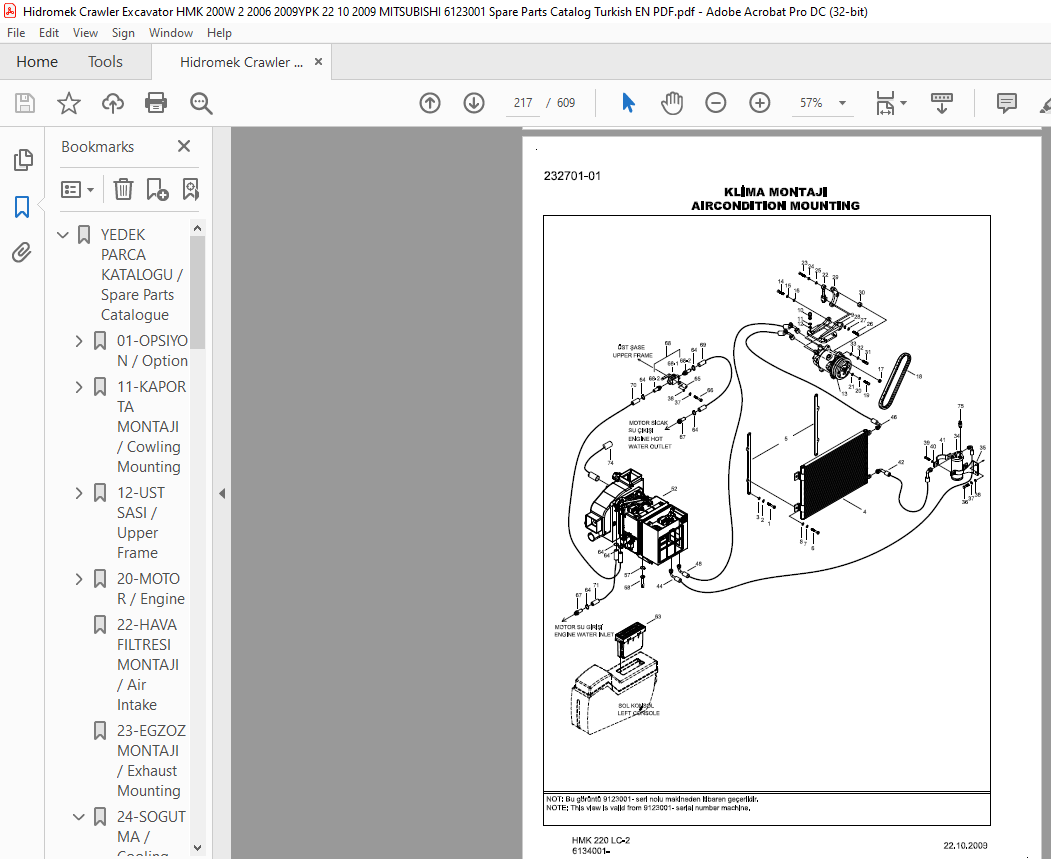The height and width of the screenshot is (859, 1051).
Task: Click the page number field showing 217
Action: coord(523,103)
